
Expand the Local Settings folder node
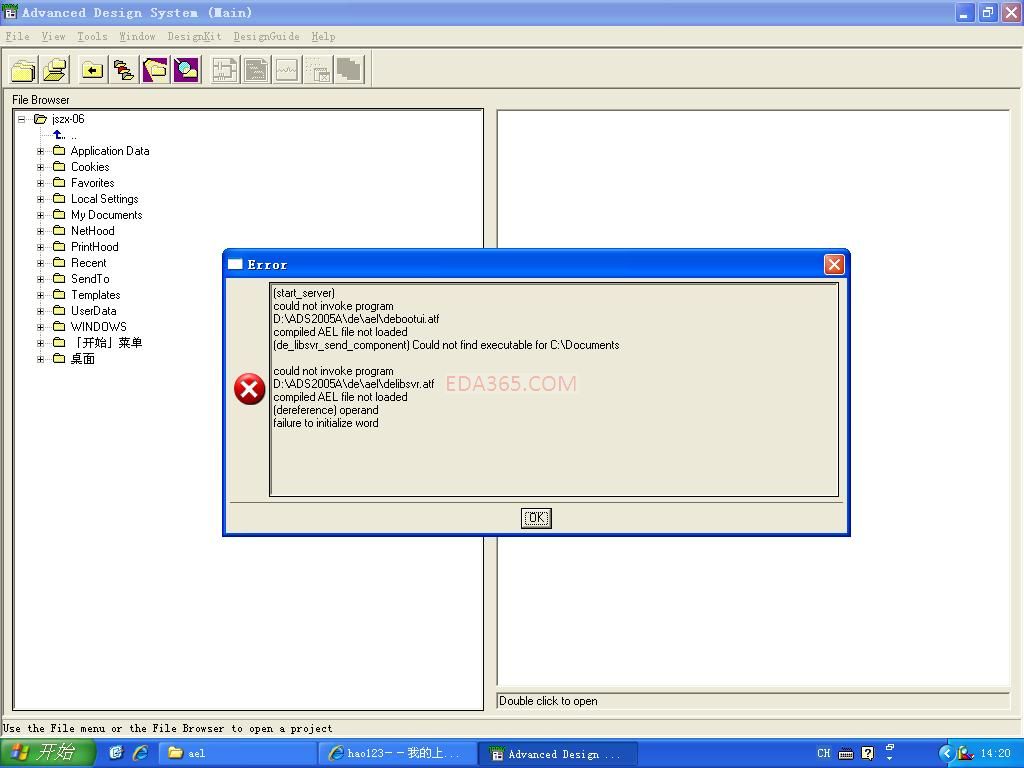coord(40,199)
